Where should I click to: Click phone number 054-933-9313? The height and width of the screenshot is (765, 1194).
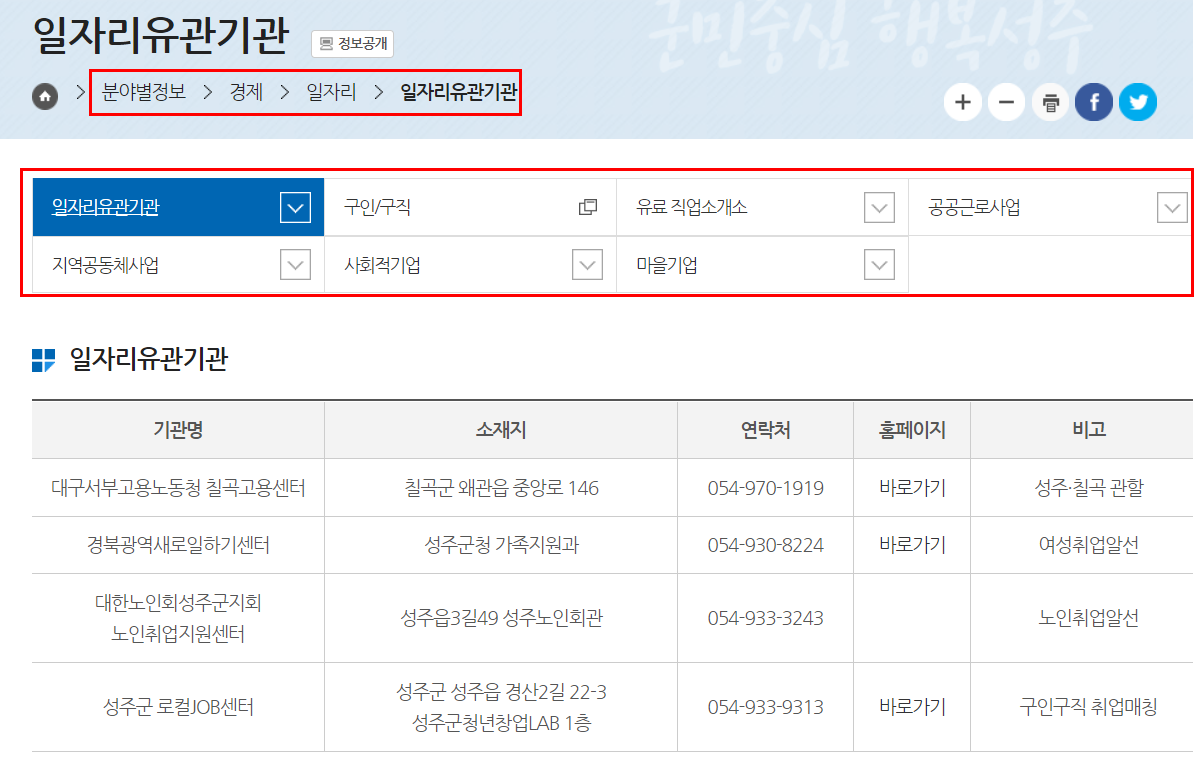click(765, 707)
